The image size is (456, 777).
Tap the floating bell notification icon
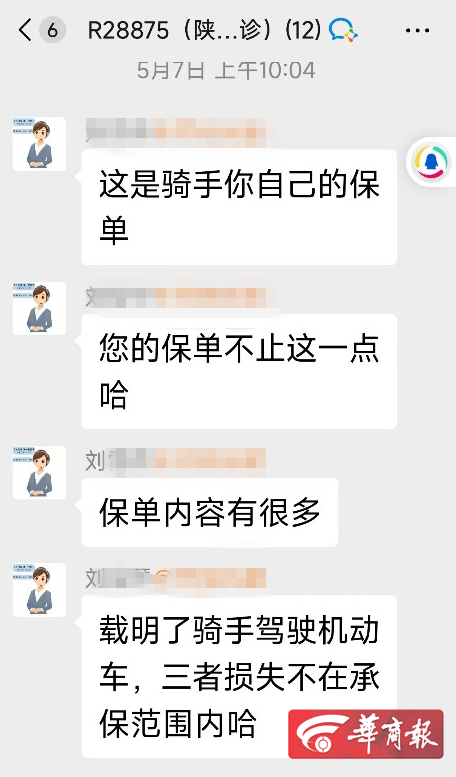click(x=431, y=162)
